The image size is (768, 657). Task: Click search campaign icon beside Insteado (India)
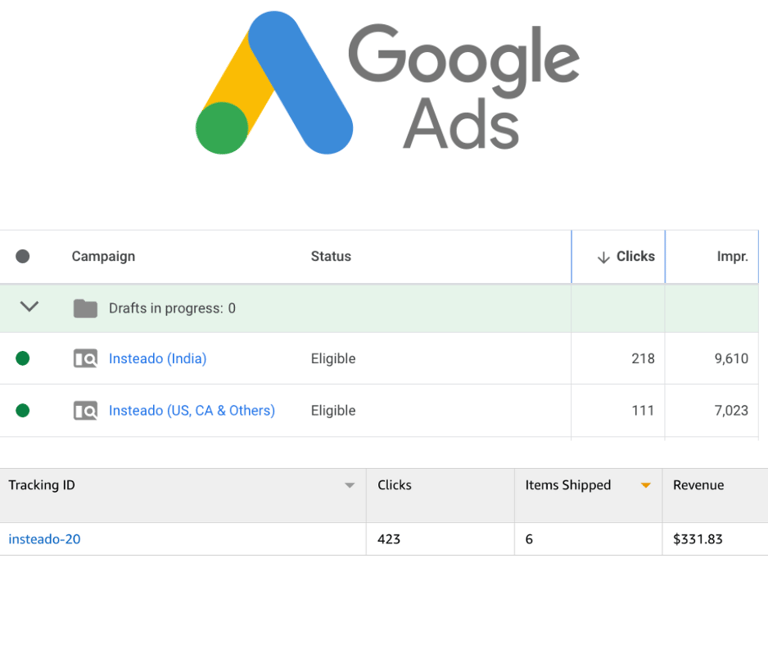coord(85,359)
